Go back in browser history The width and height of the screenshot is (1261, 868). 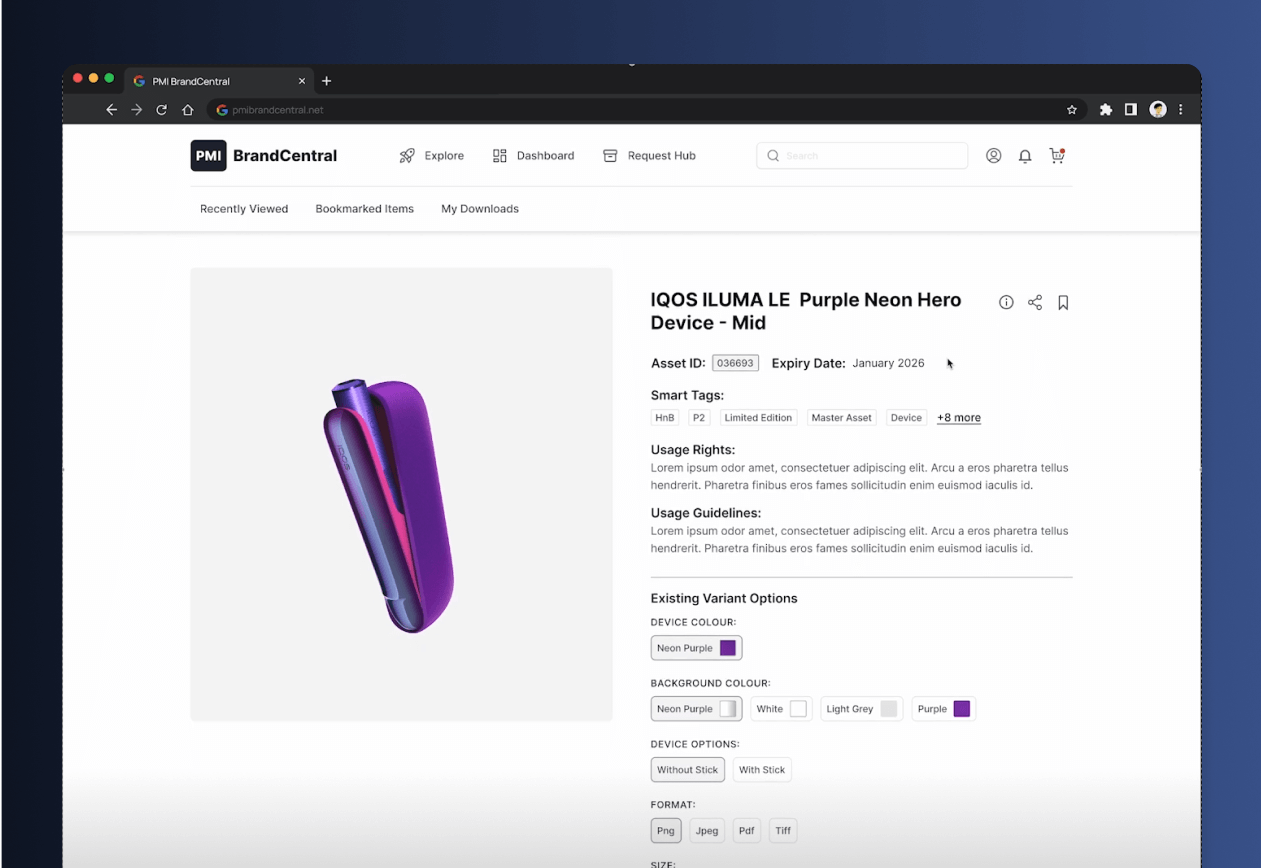111,110
